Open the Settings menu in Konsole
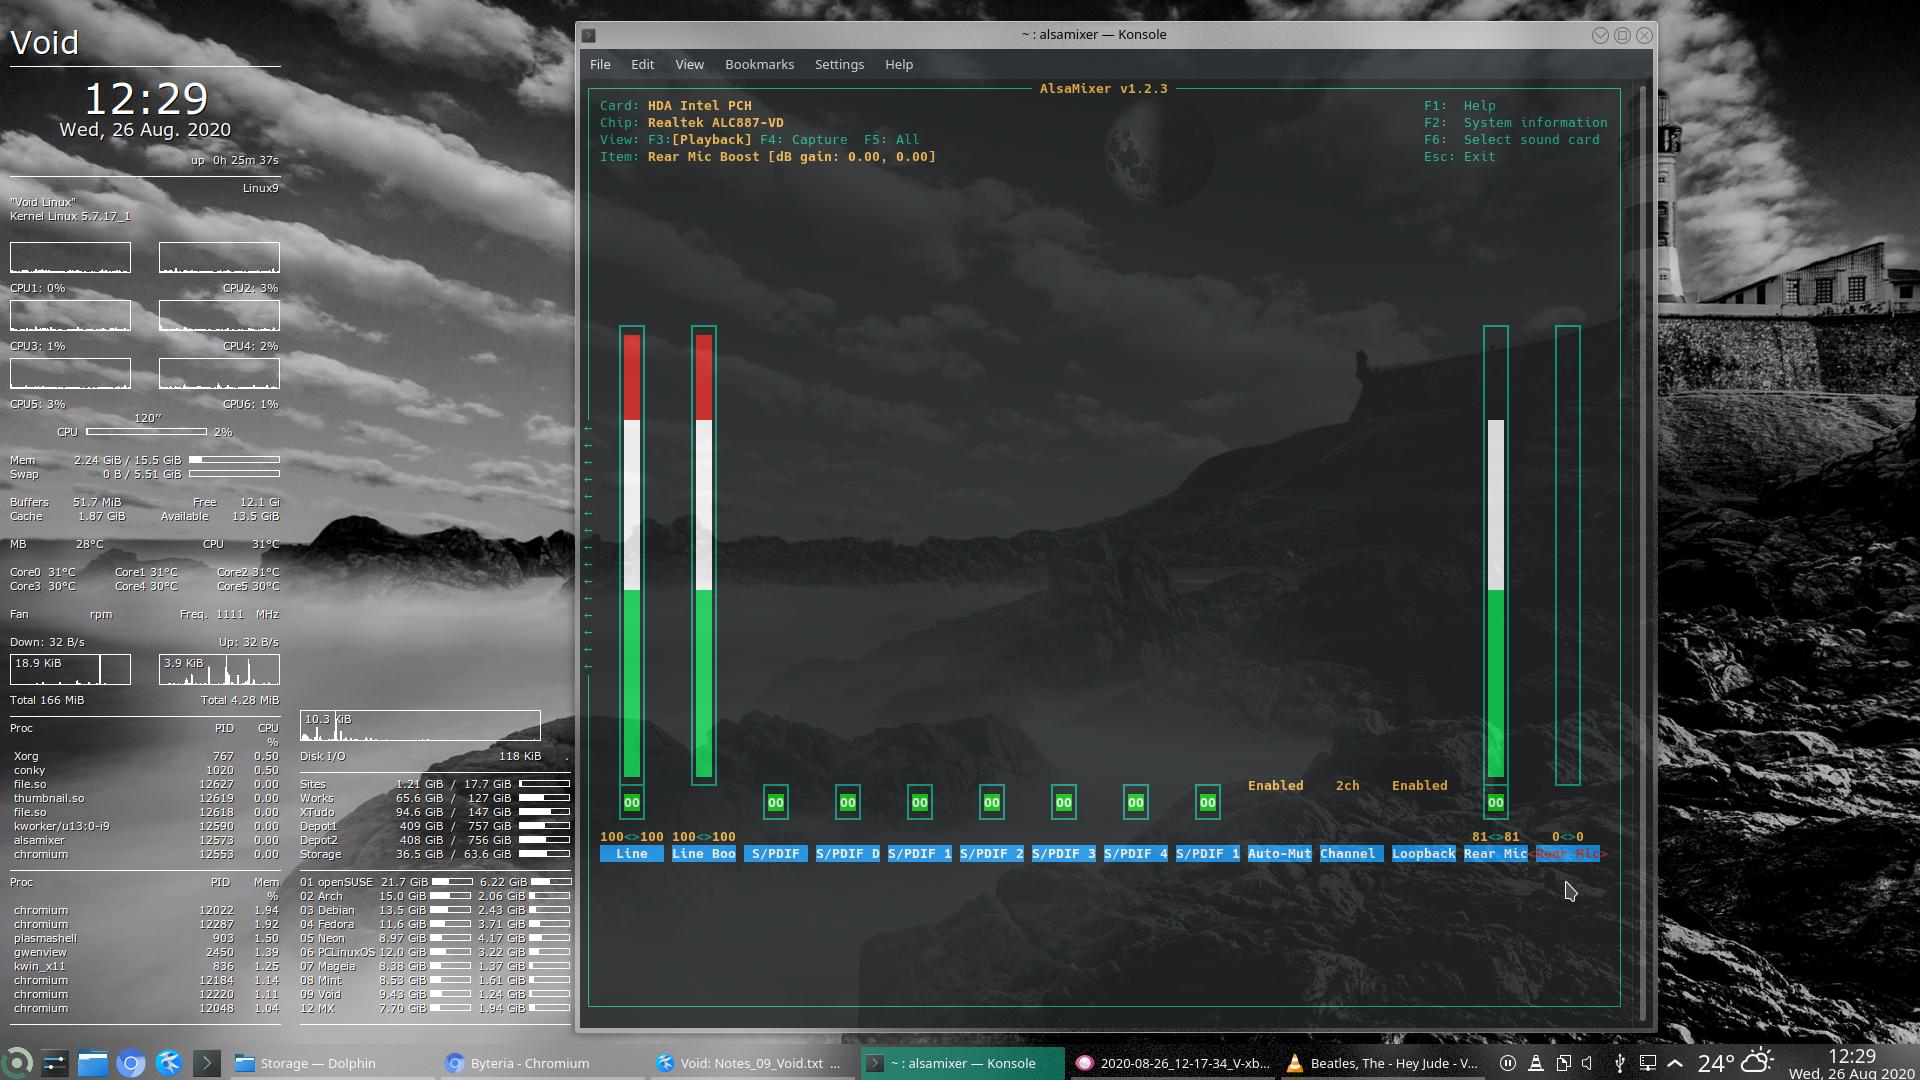 (x=839, y=64)
